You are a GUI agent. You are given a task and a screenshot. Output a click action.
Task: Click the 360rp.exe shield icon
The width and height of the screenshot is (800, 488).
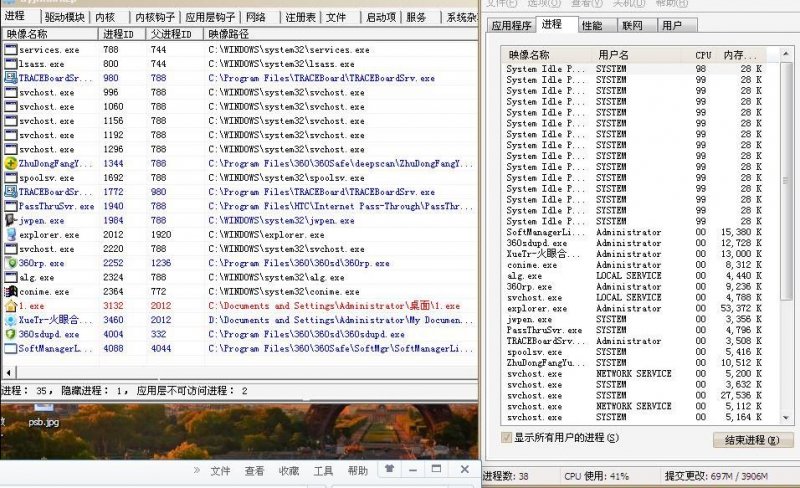pos(11,263)
